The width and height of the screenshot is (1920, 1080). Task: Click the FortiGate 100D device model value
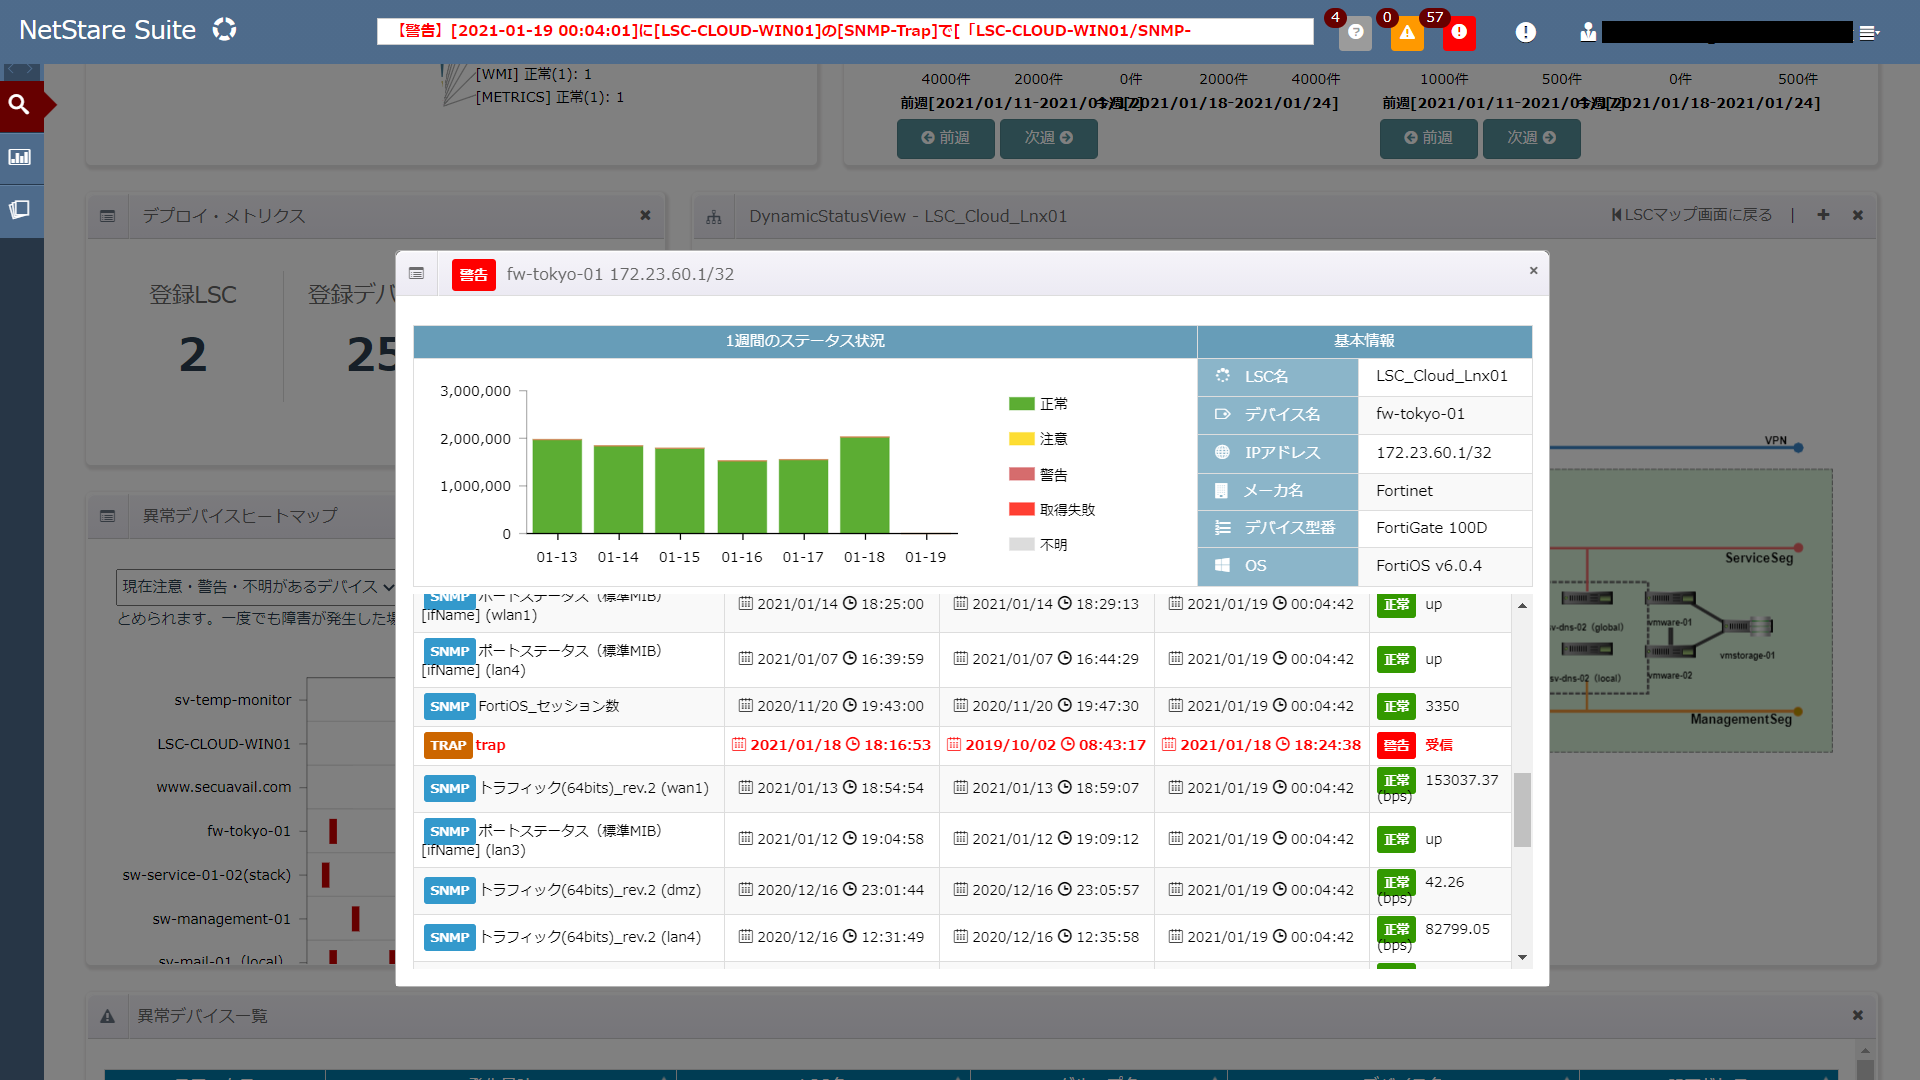(x=1431, y=528)
